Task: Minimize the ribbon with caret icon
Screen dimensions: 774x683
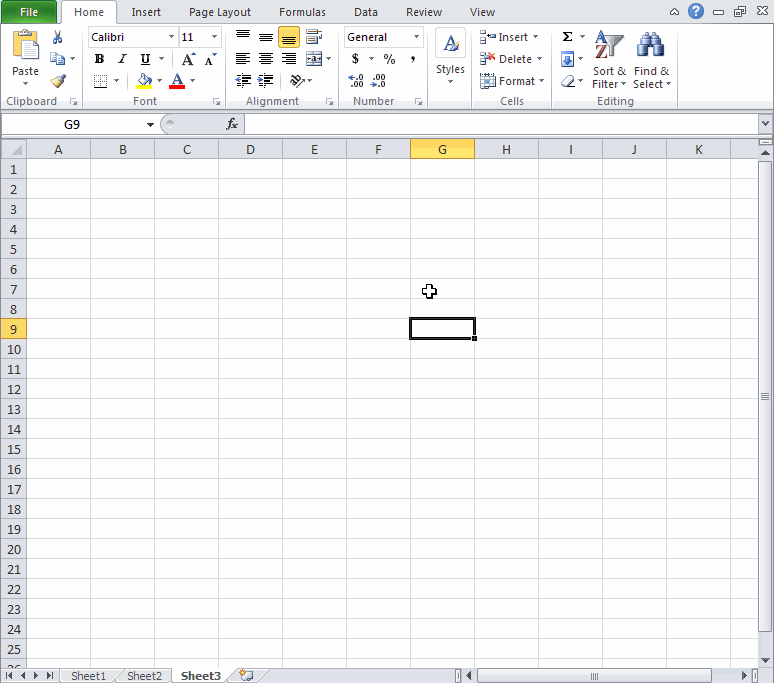Action: [674, 12]
